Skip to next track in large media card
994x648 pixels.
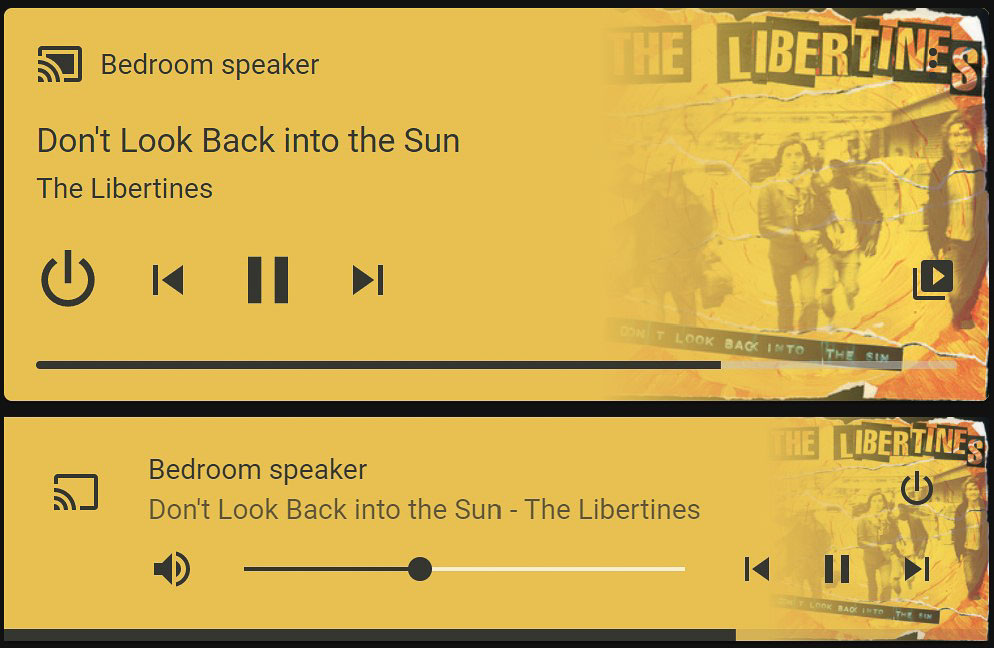pyautogui.click(x=368, y=280)
